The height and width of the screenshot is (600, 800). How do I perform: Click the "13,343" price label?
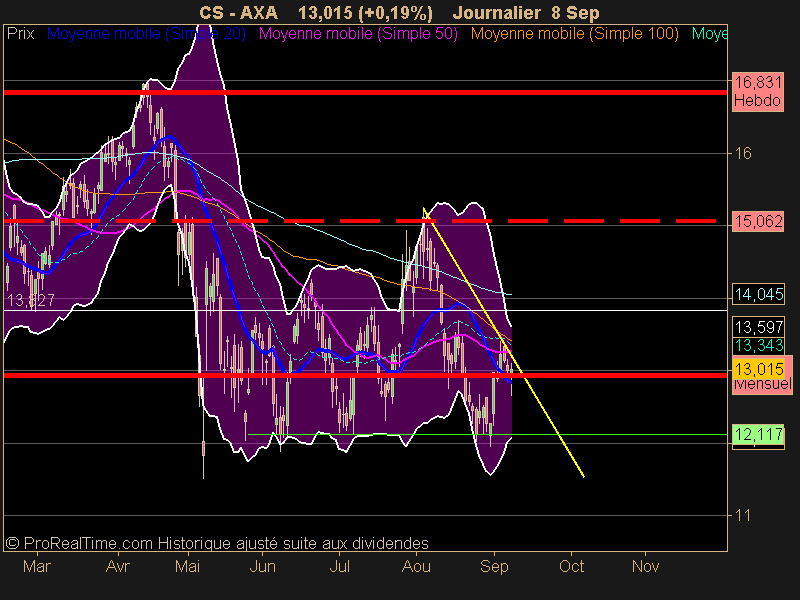(759, 346)
